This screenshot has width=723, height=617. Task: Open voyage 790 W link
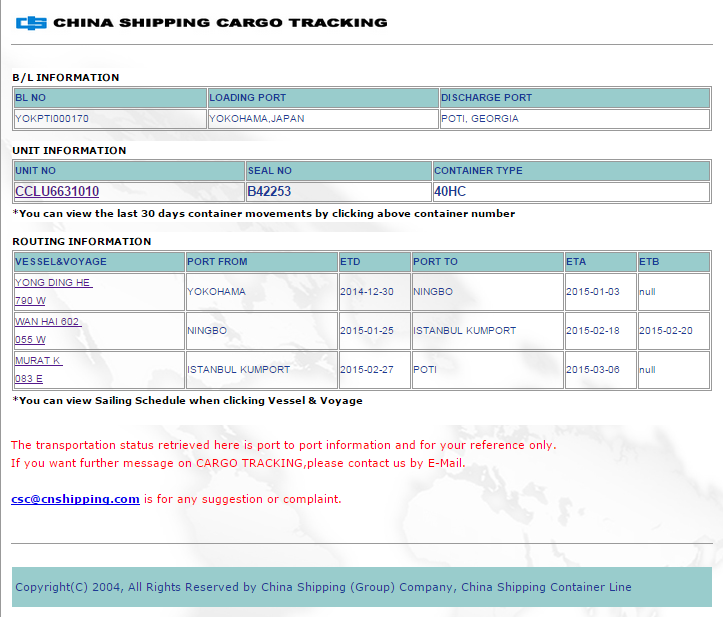coord(30,301)
